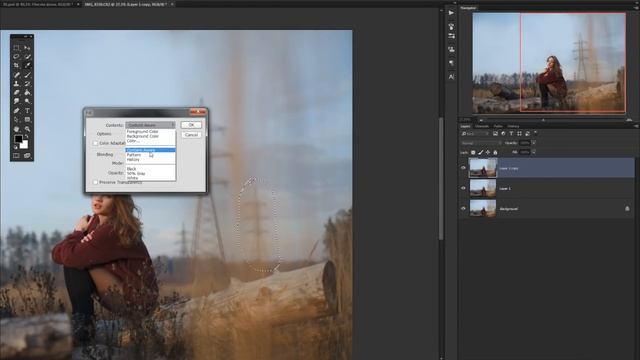Confirm the Fill dialog with OK
The image size is (640, 360).
pos(191,125)
